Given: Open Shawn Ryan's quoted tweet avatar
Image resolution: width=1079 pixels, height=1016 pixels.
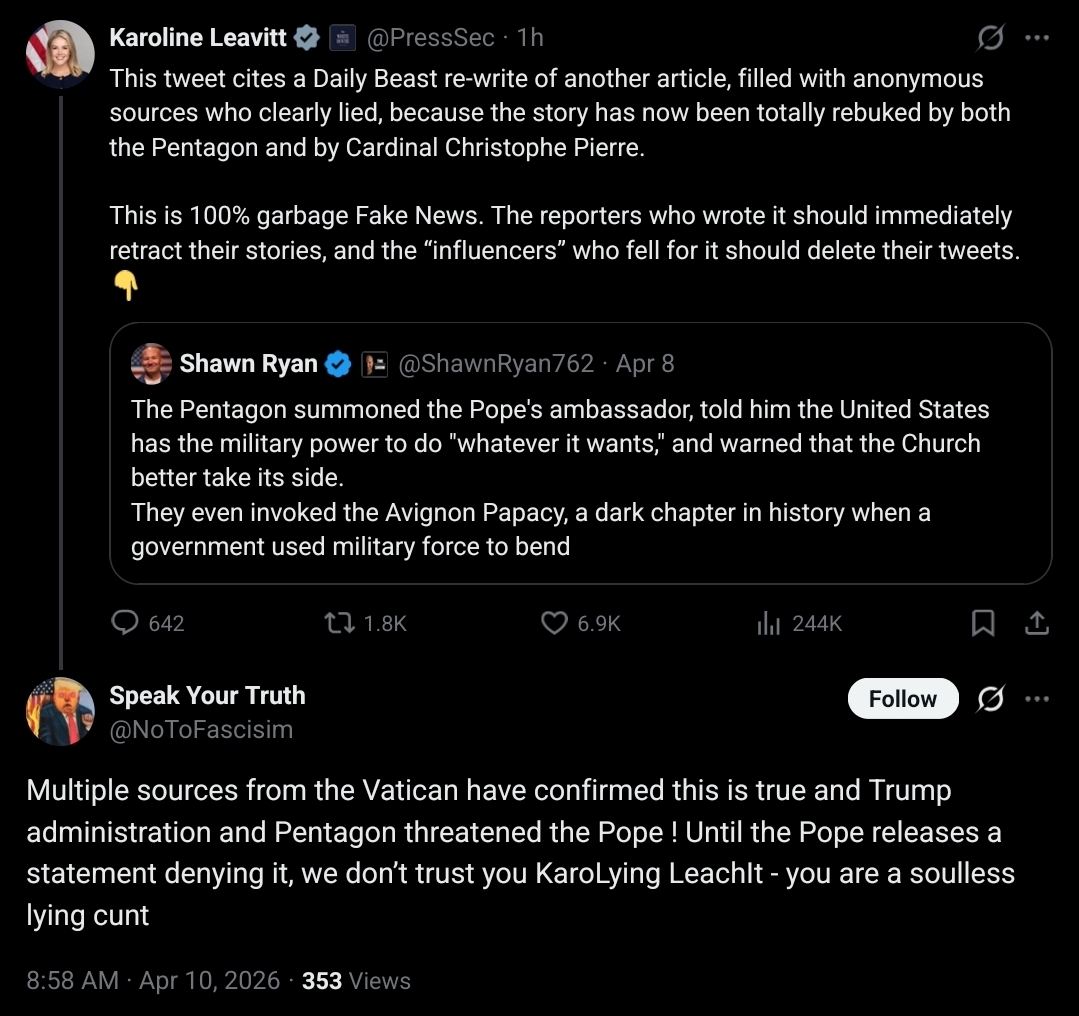Looking at the screenshot, I should tap(151, 364).
